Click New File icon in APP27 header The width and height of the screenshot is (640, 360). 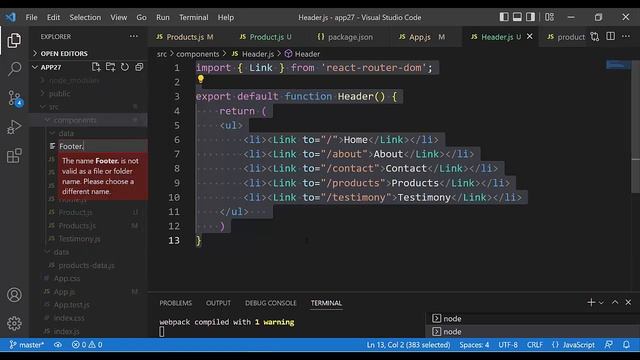point(96,67)
